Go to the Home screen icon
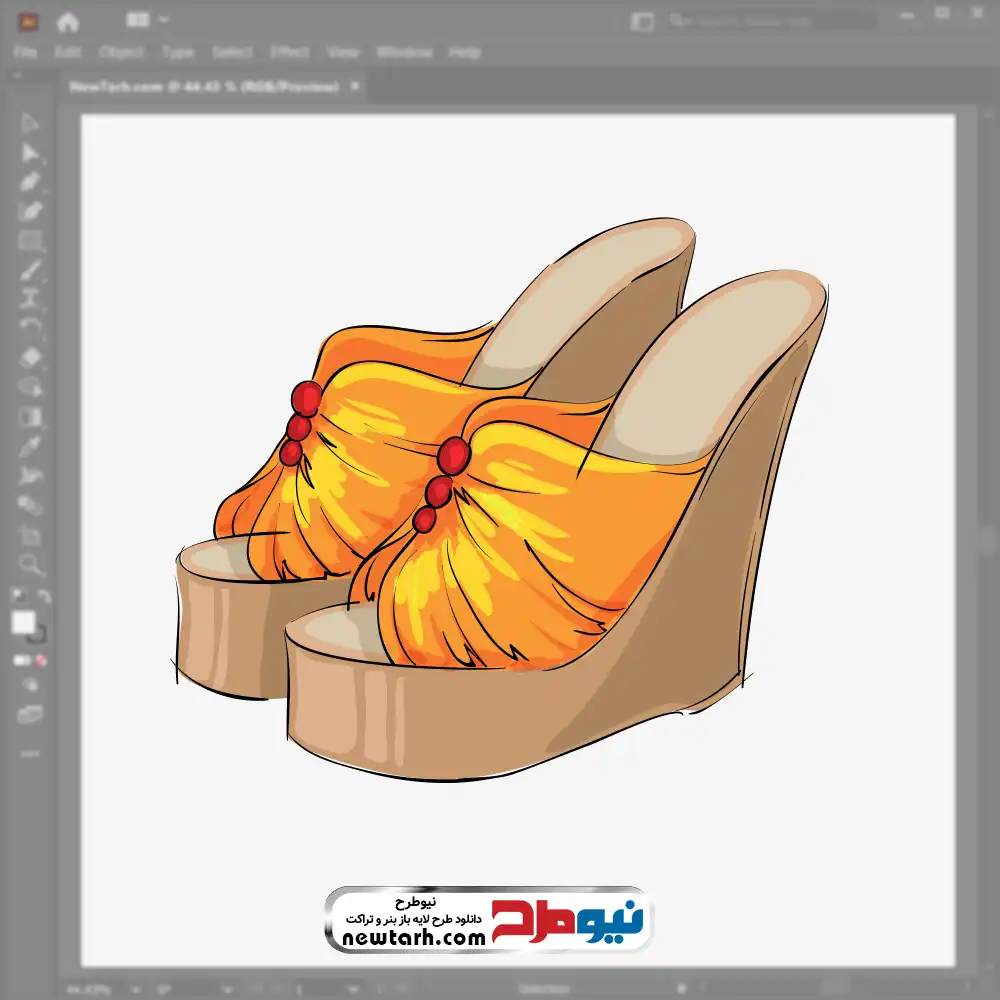Viewport: 1000px width, 1000px height. pos(68,21)
